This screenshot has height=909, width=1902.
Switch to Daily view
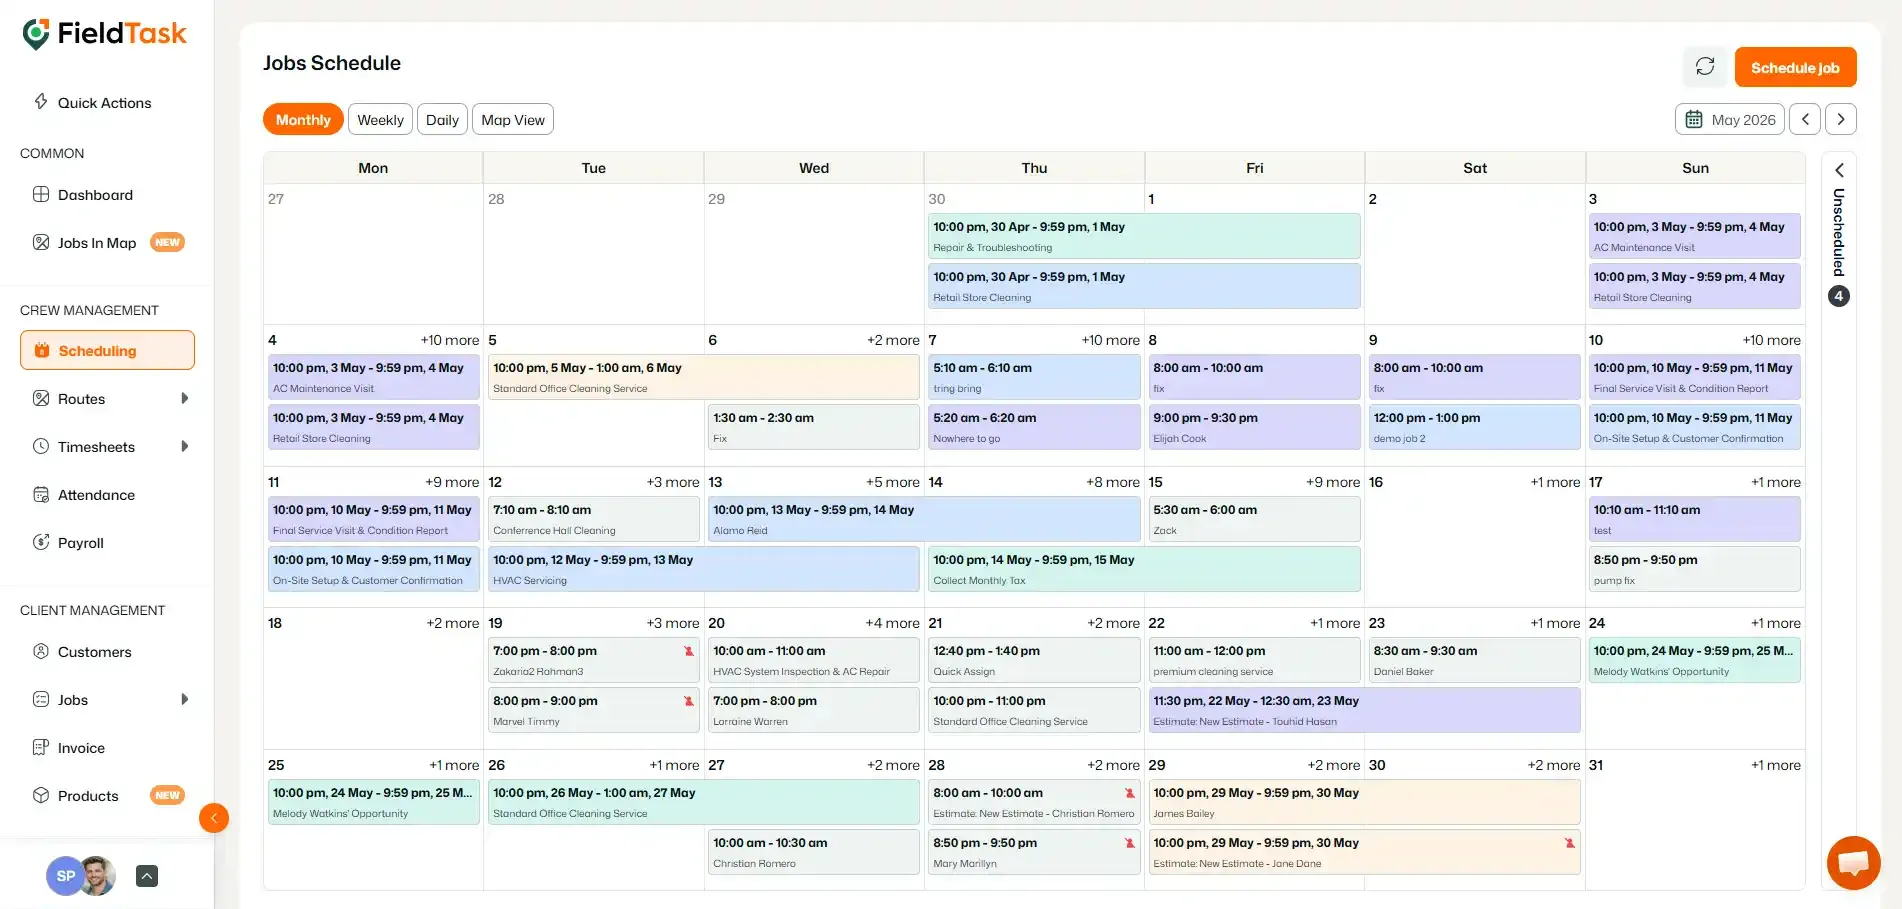(x=442, y=119)
